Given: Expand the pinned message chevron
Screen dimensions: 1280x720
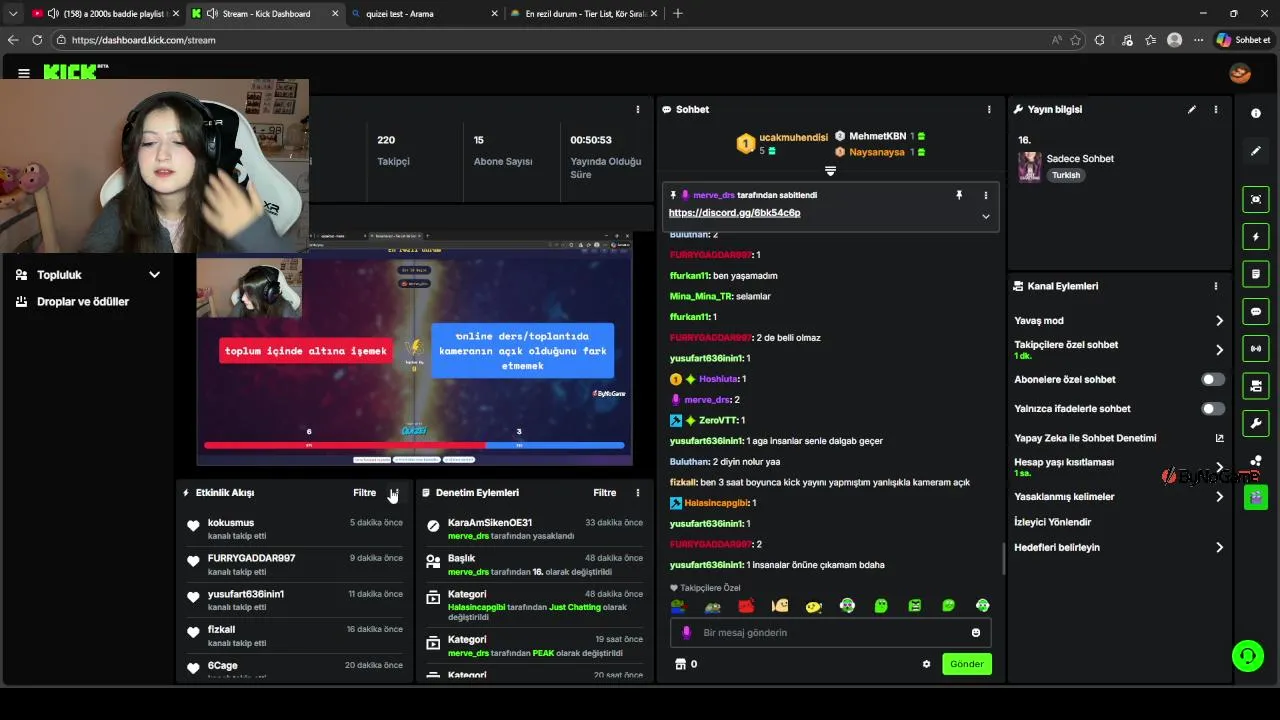Looking at the screenshot, I should tap(985, 216).
